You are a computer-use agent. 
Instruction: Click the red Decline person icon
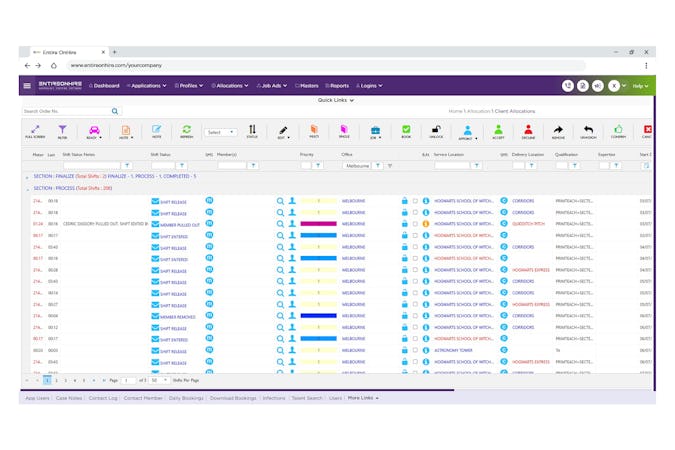[x=528, y=131]
